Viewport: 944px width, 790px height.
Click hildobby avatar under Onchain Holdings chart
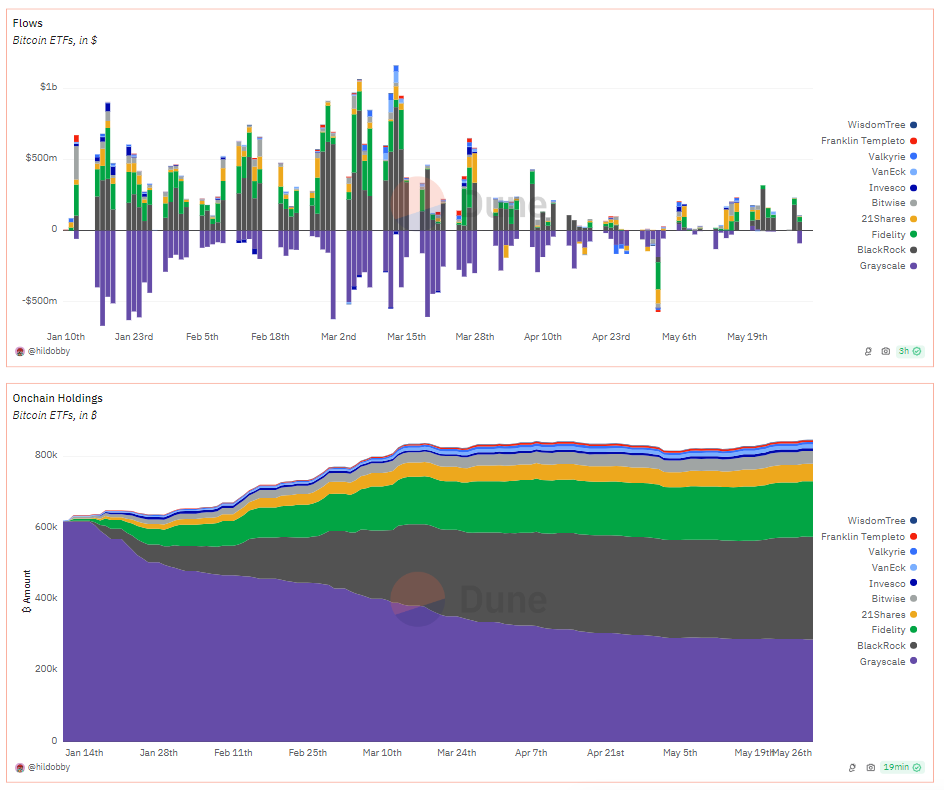tap(20, 767)
